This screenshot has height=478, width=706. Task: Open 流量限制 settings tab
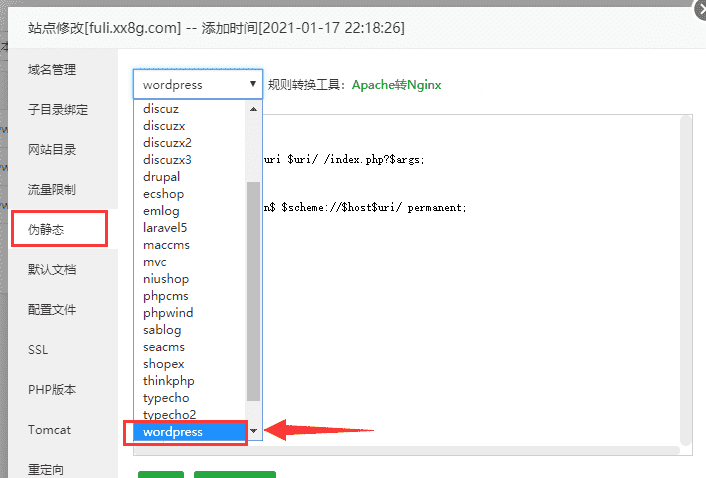pyautogui.click(x=52, y=190)
